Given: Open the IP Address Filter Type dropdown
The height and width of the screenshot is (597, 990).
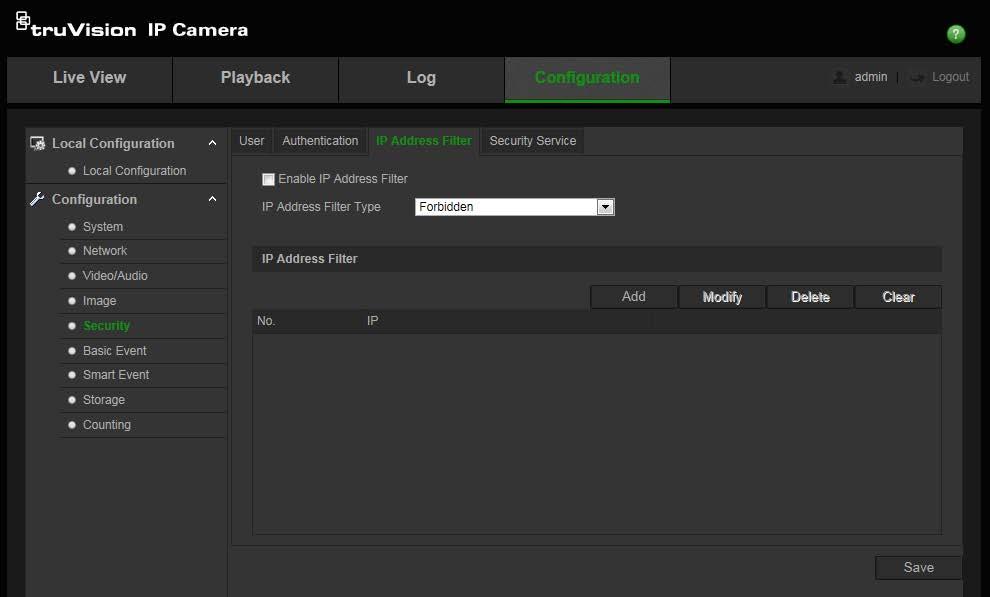Looking at the screenshot, I should click(515, 207).
